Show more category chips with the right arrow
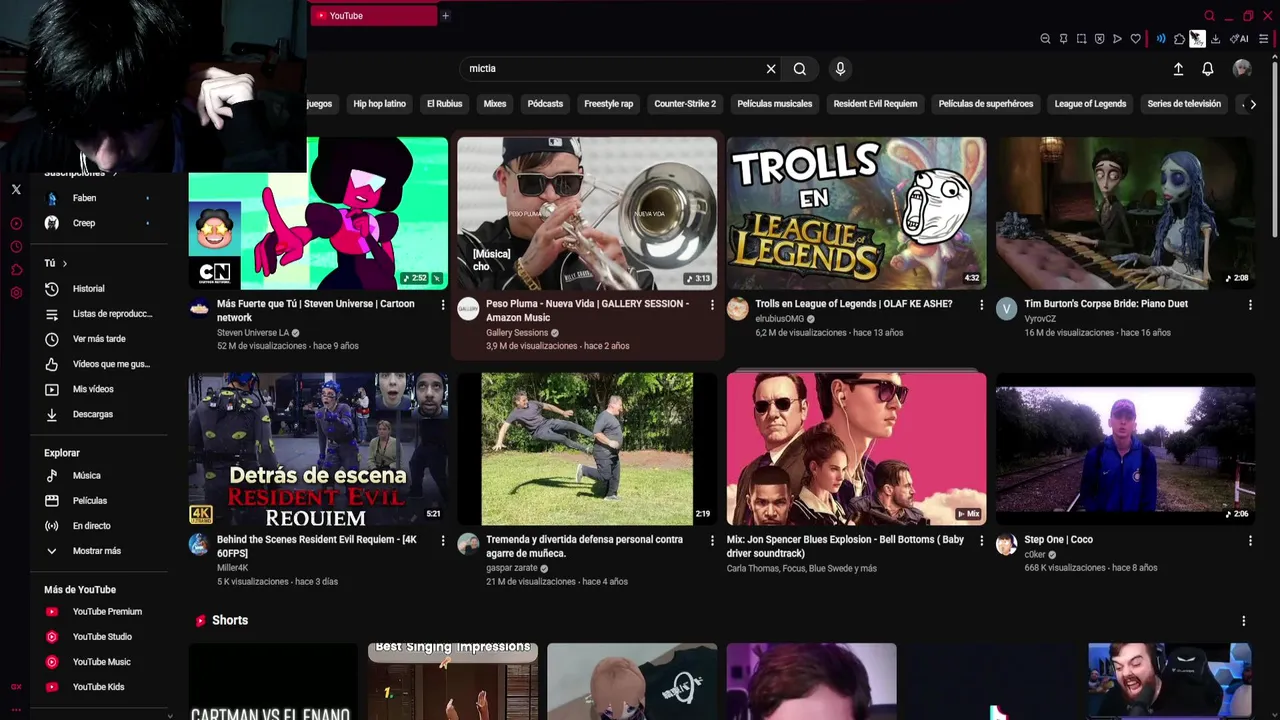Viewport: 1280px width, 720px height. (1252, 104)
